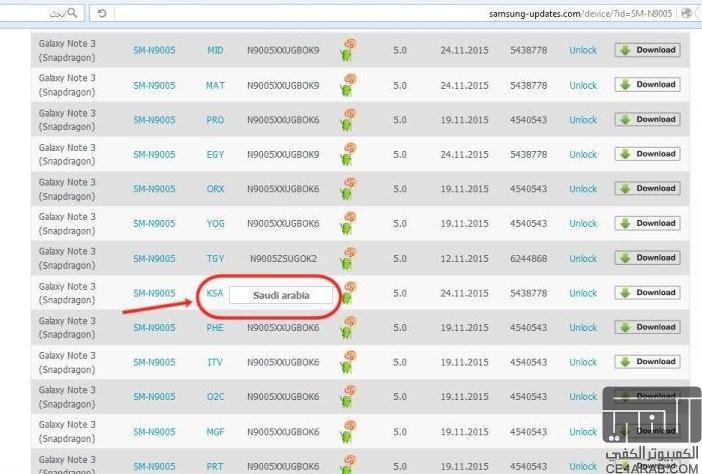The width and height of the screenshot is (702, 474).
Task: Select firmware N9005XXUGBOK6 in the YOG row
Action: (283, 223)
